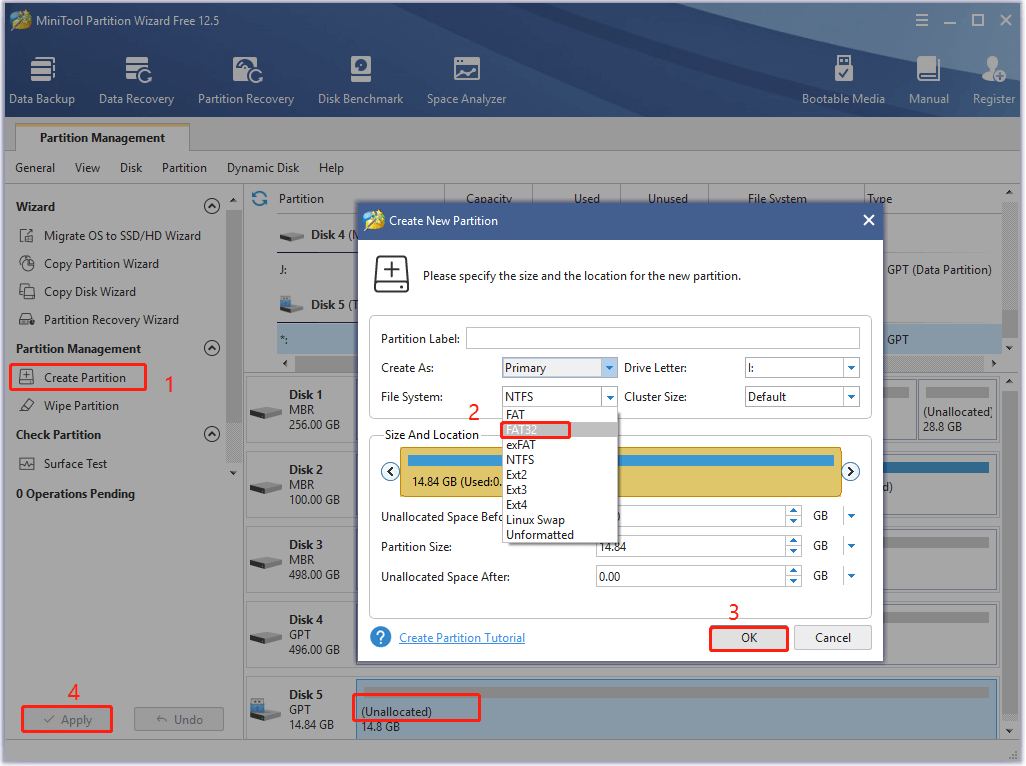Click the Migrate OS to SSD/HD Wizard icon
Image resolution: width=1026 pixels, height=766 pixels.
(27, 235)
